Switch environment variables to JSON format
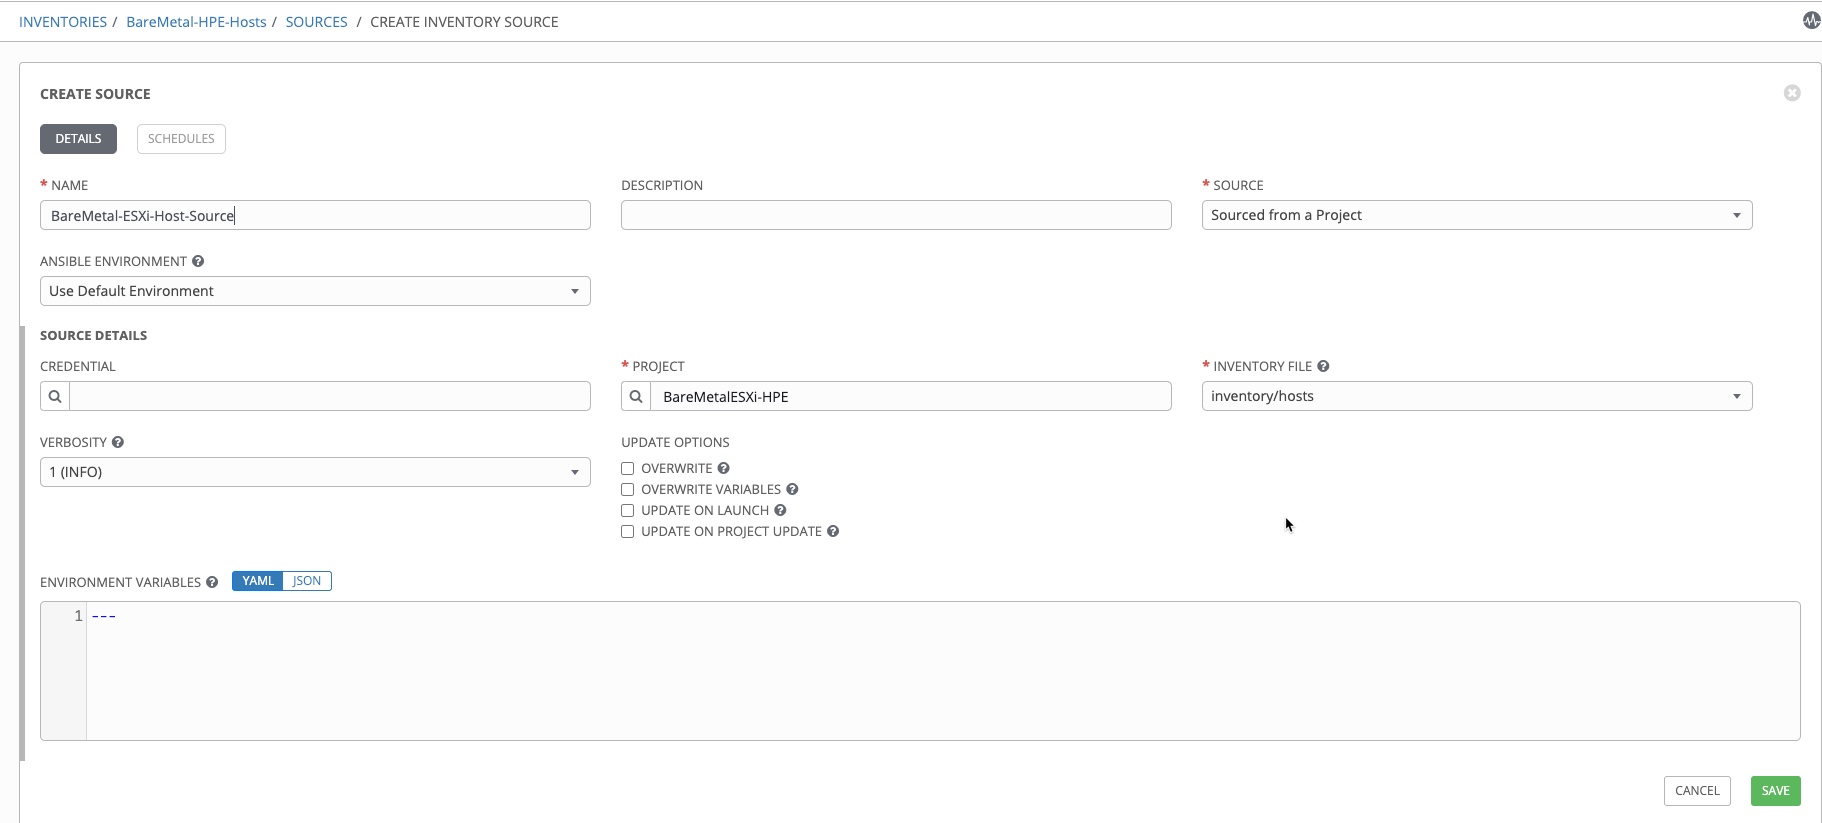 coord(307,581)
